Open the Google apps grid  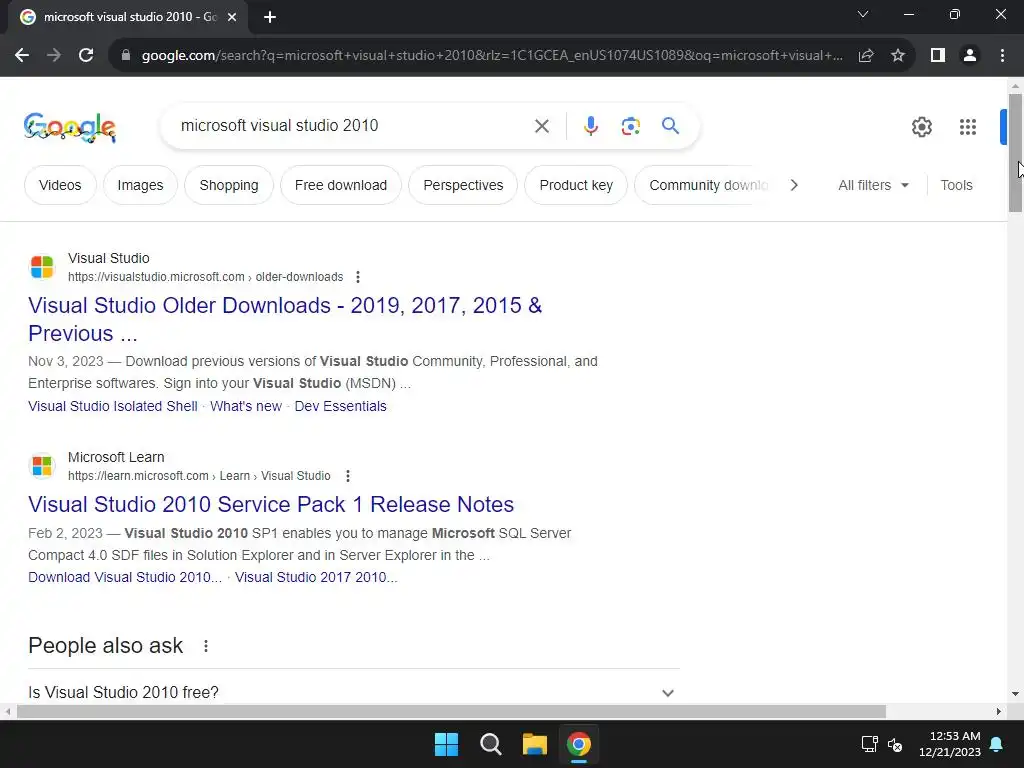tap(968, 127)
